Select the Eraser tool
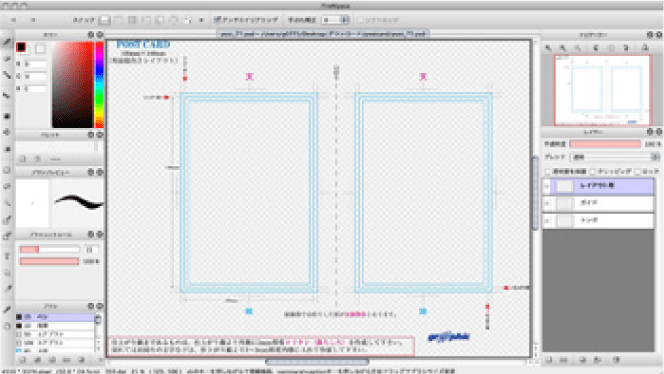The image size is (664, 374). pos(7,59)
